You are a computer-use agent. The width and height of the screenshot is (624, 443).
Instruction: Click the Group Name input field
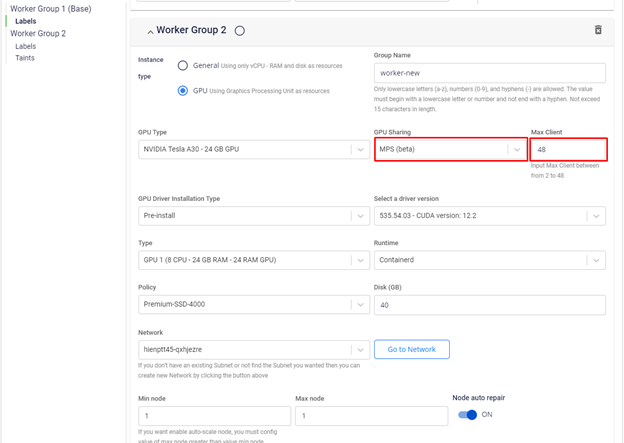(x=489, y=73)
